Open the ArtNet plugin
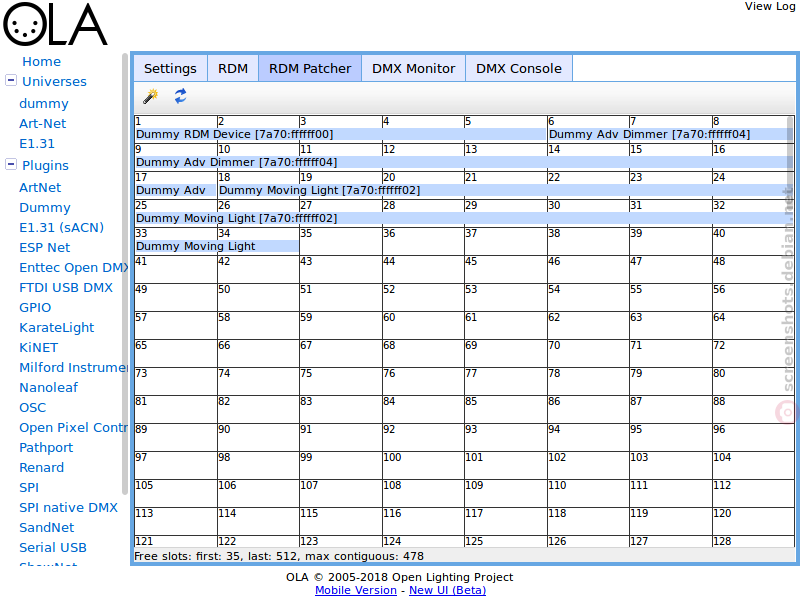Screen dimensions: 800x600 tap(40, 187)
